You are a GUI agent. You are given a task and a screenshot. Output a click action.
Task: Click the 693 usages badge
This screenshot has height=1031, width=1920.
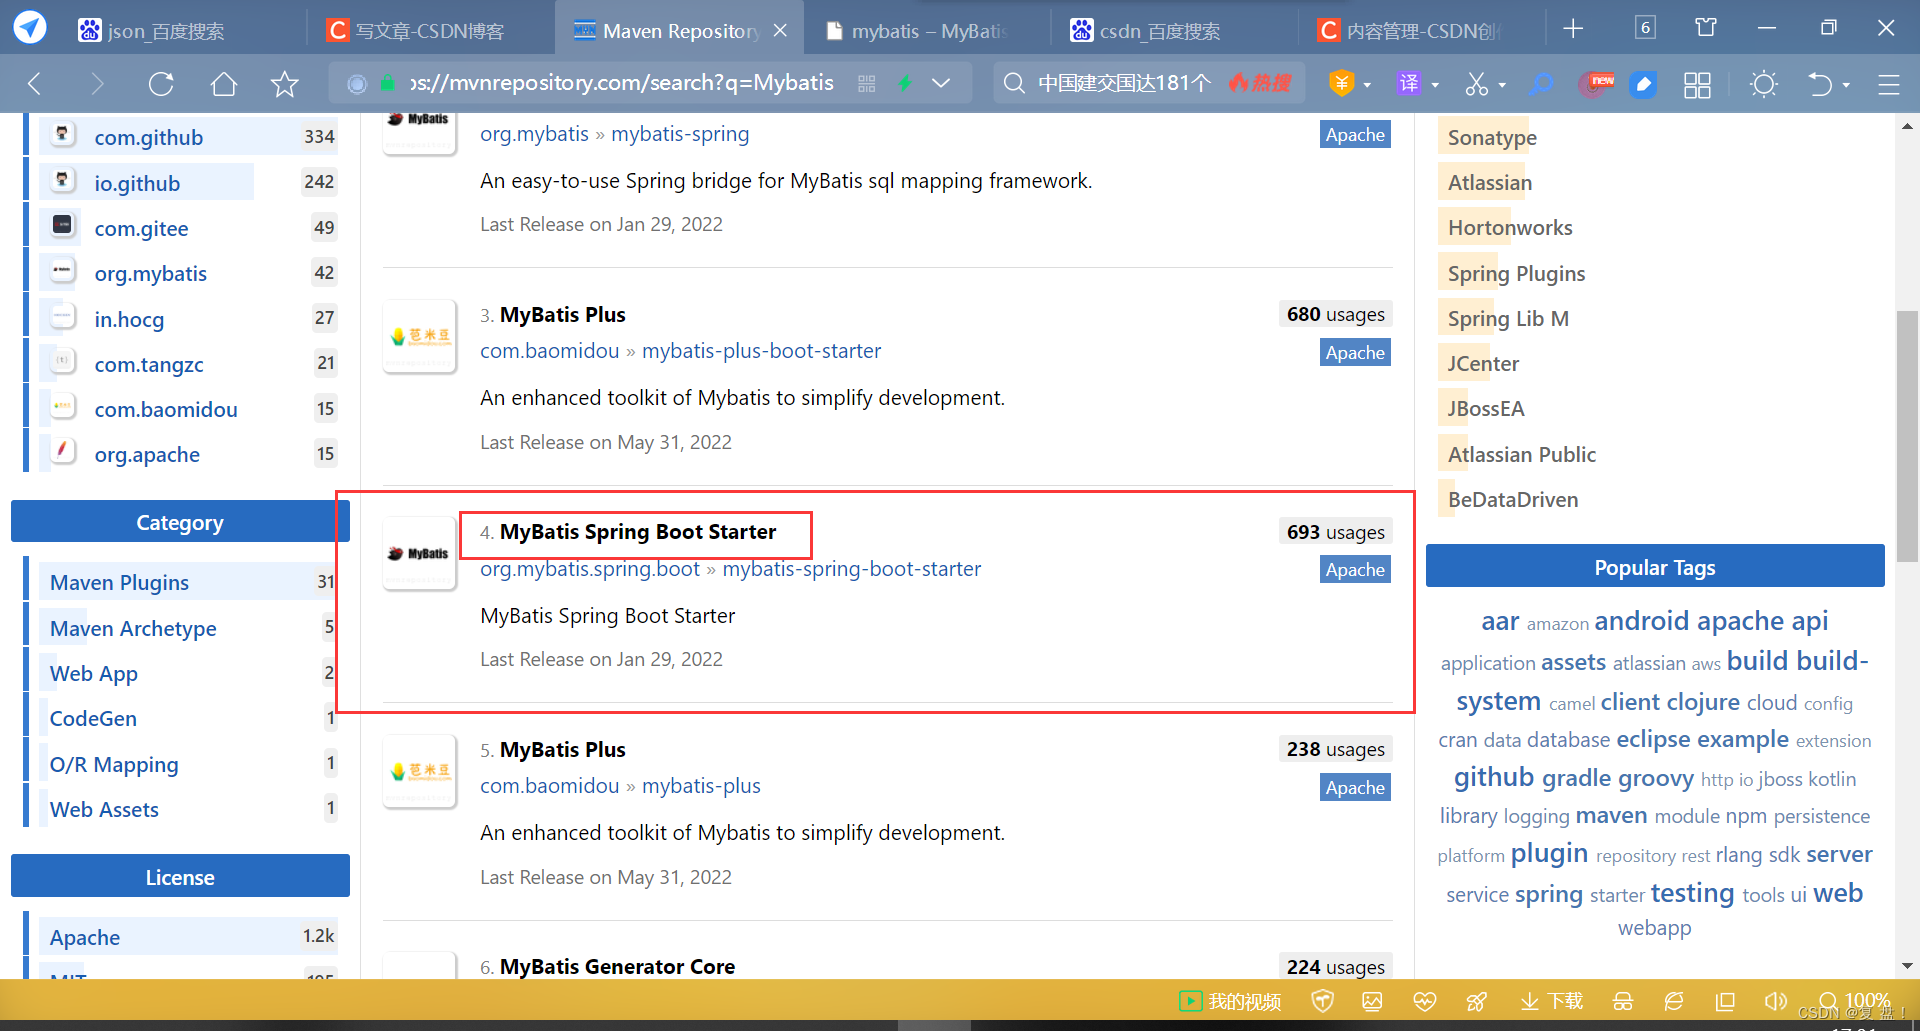point(1335,532)
